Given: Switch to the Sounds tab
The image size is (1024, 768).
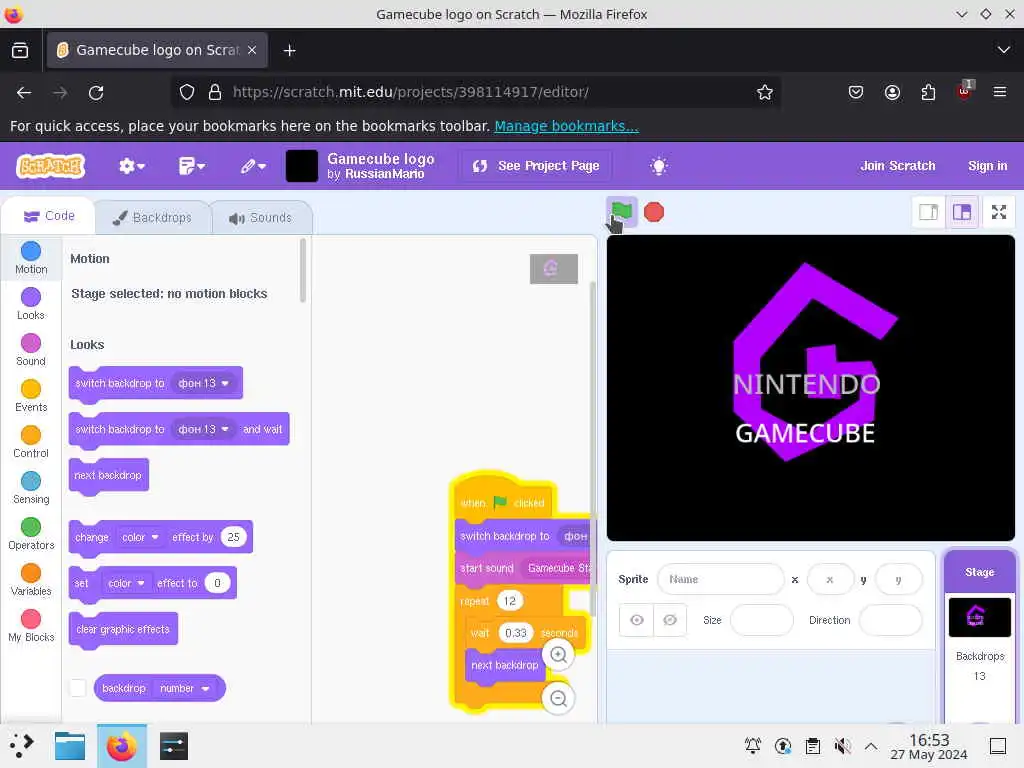Looking at the screenshot, I should (261, 217).
